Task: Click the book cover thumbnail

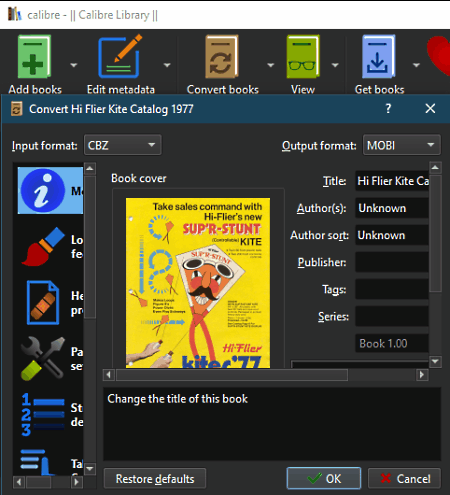Action: click(x=198, y=283)
